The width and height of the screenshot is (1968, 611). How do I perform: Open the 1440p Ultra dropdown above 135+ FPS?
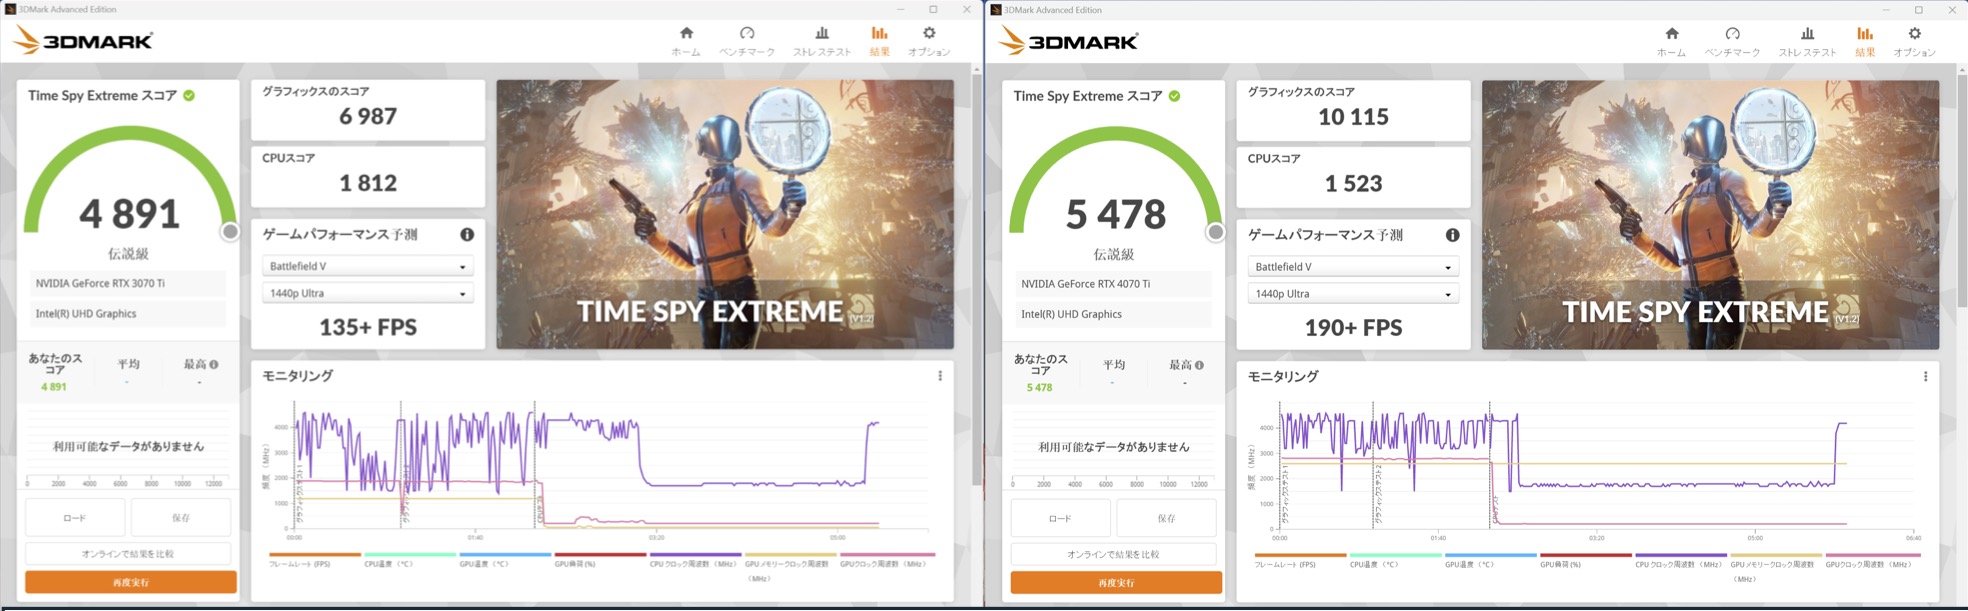[x=367, y=293]
